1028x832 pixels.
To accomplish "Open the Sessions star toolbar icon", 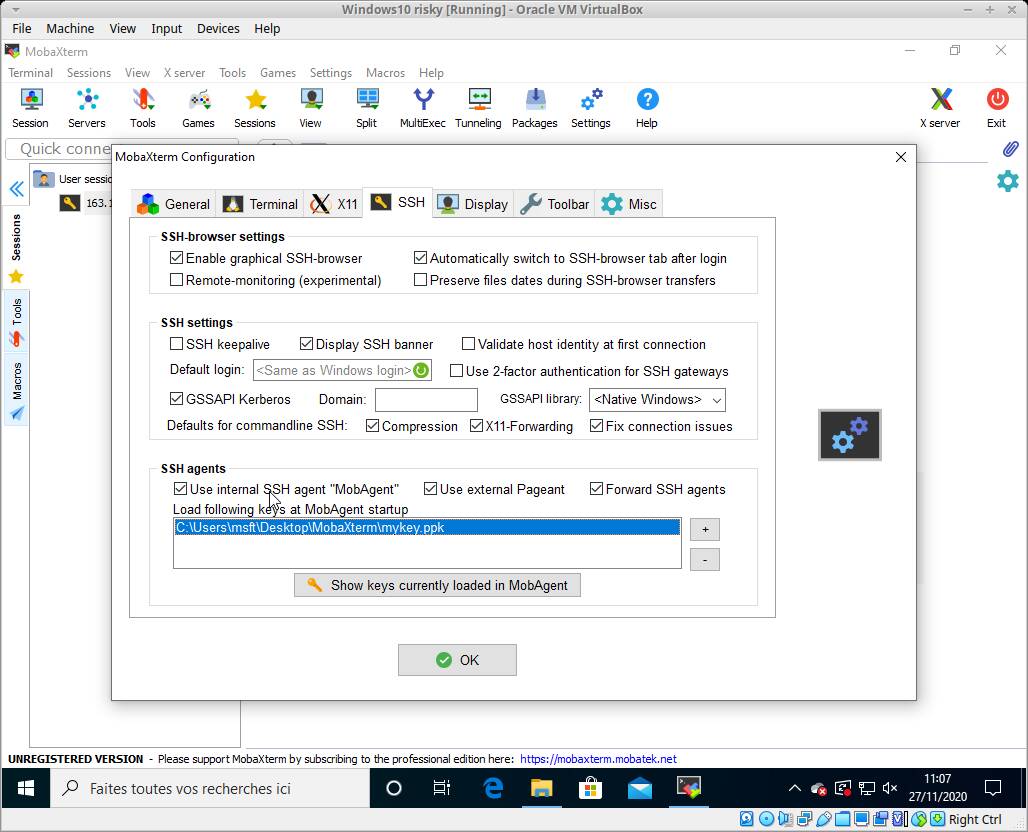I will click(255, 108).
